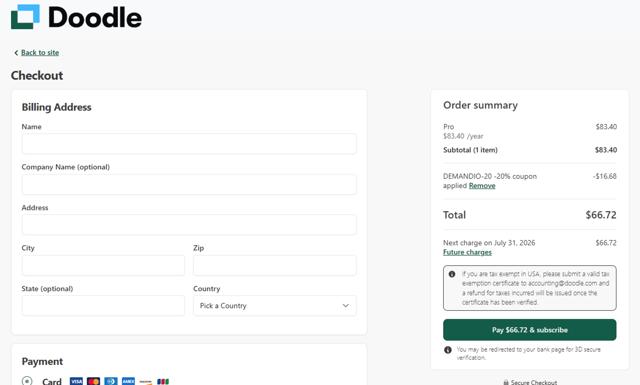Image resolution: width=640 pixels, height=385 pixels.
Task: Open the Back to site link
Action: coord(40,52)
